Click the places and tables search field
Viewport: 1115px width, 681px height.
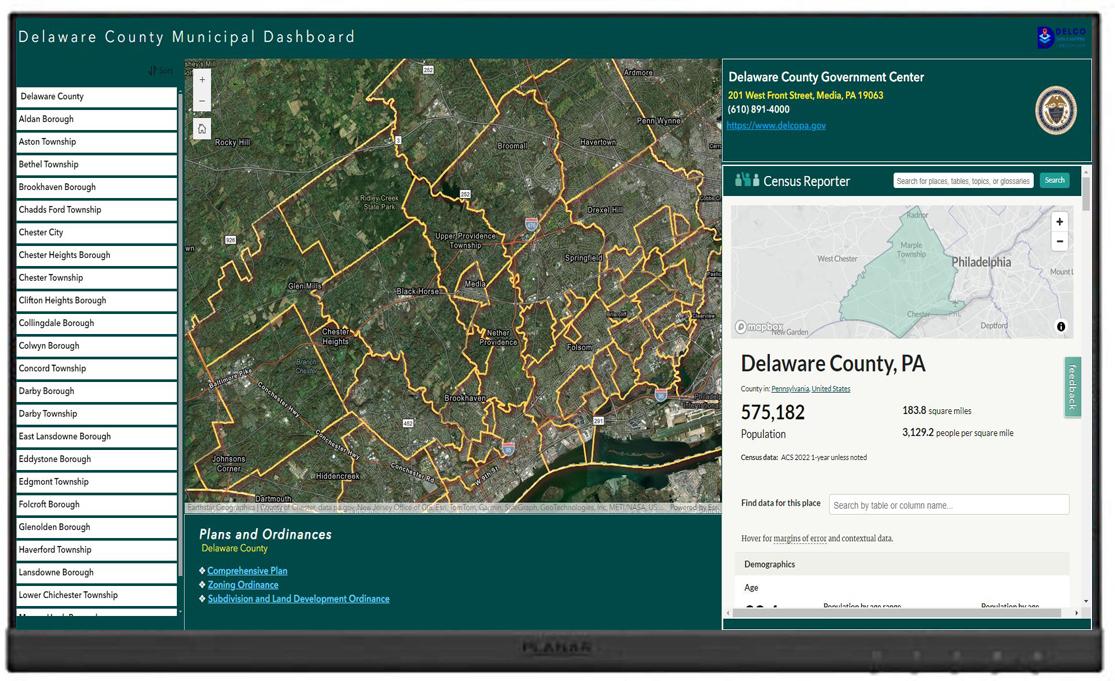pyautogui.click(x=962, y=181)
